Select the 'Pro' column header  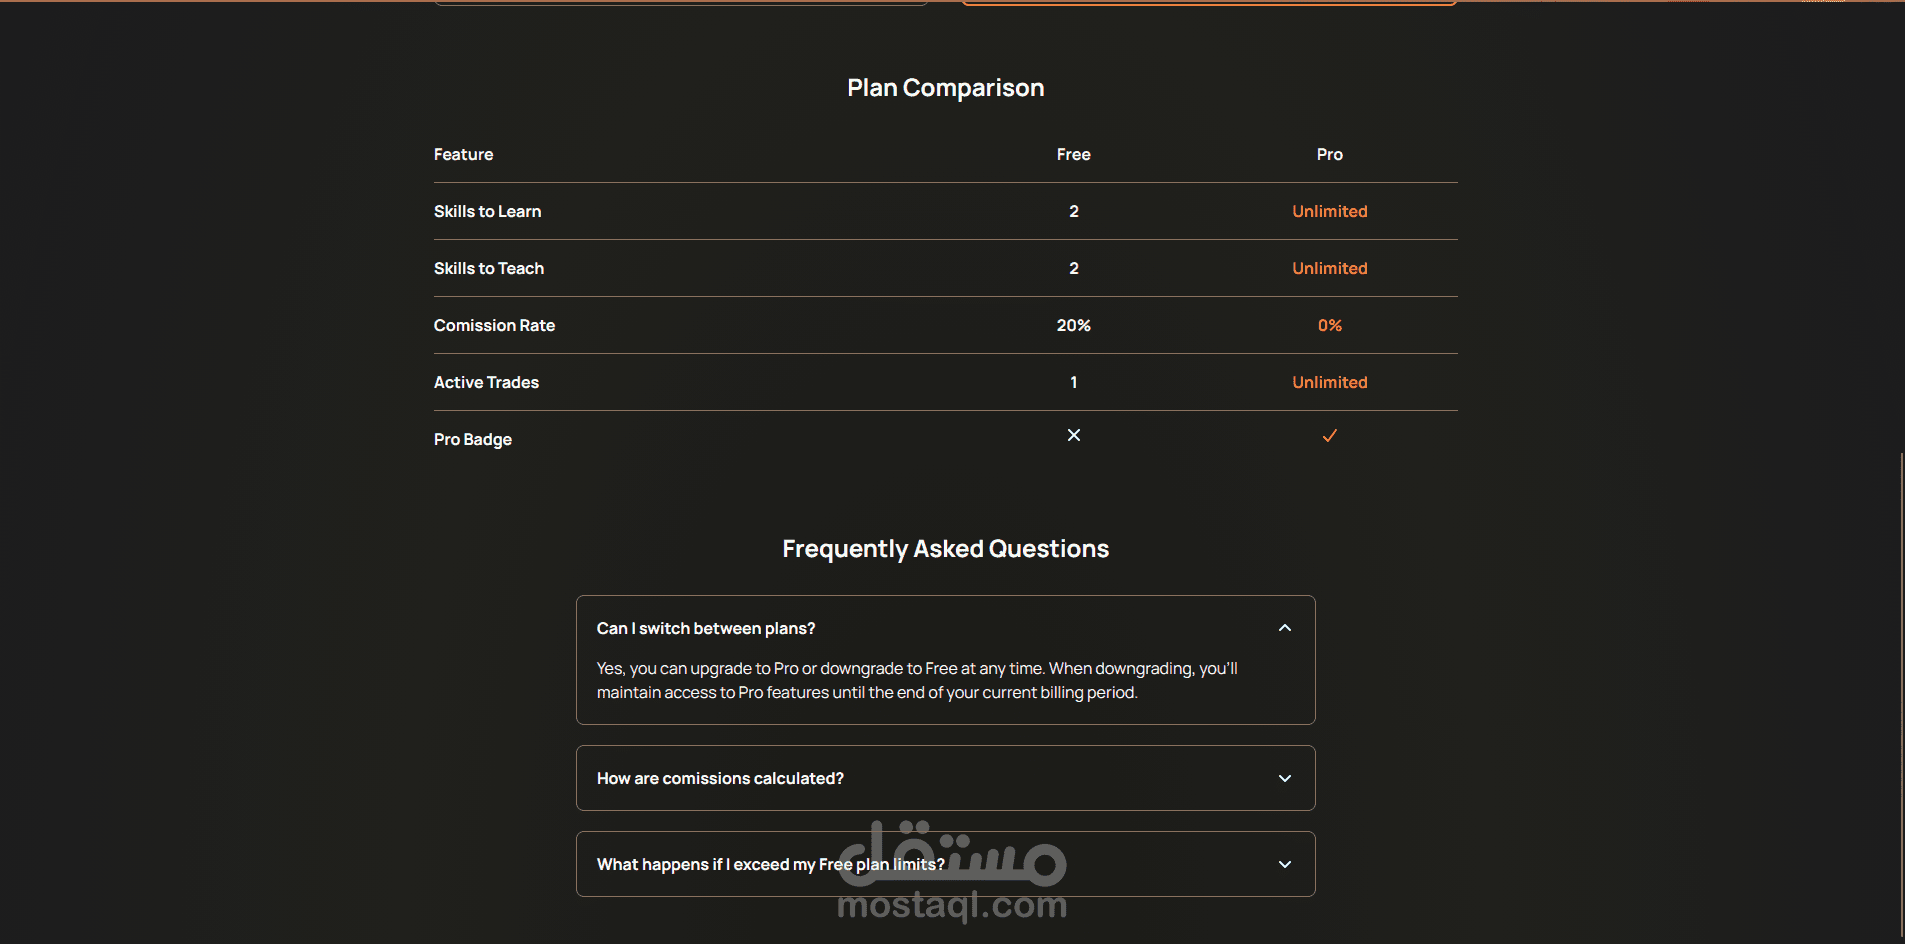pyautogui.click(x=1329, y=154)
